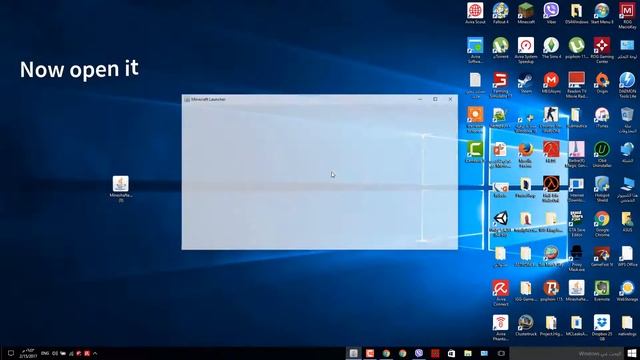Click the Windows search box on taskbar
640x360 pixels.
[567, 353]
